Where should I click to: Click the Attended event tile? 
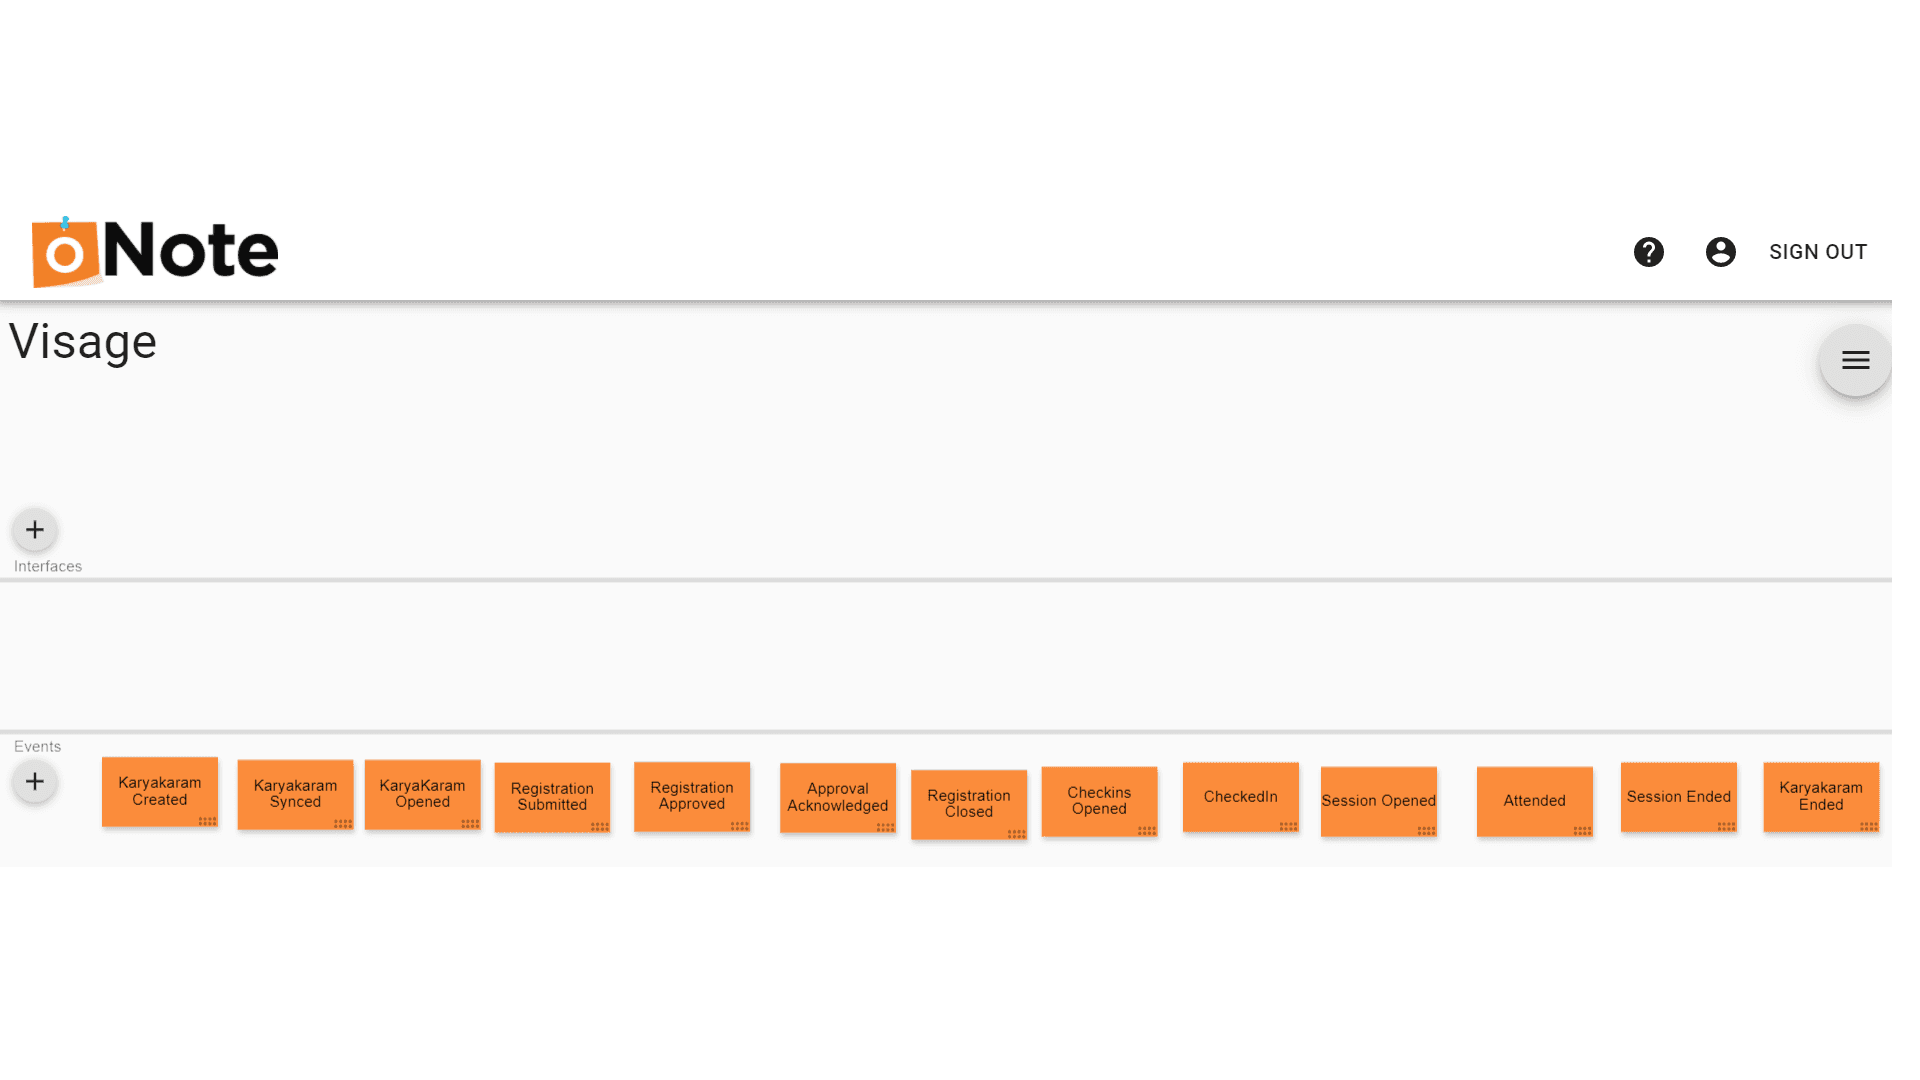click(x=1535, y=799)
